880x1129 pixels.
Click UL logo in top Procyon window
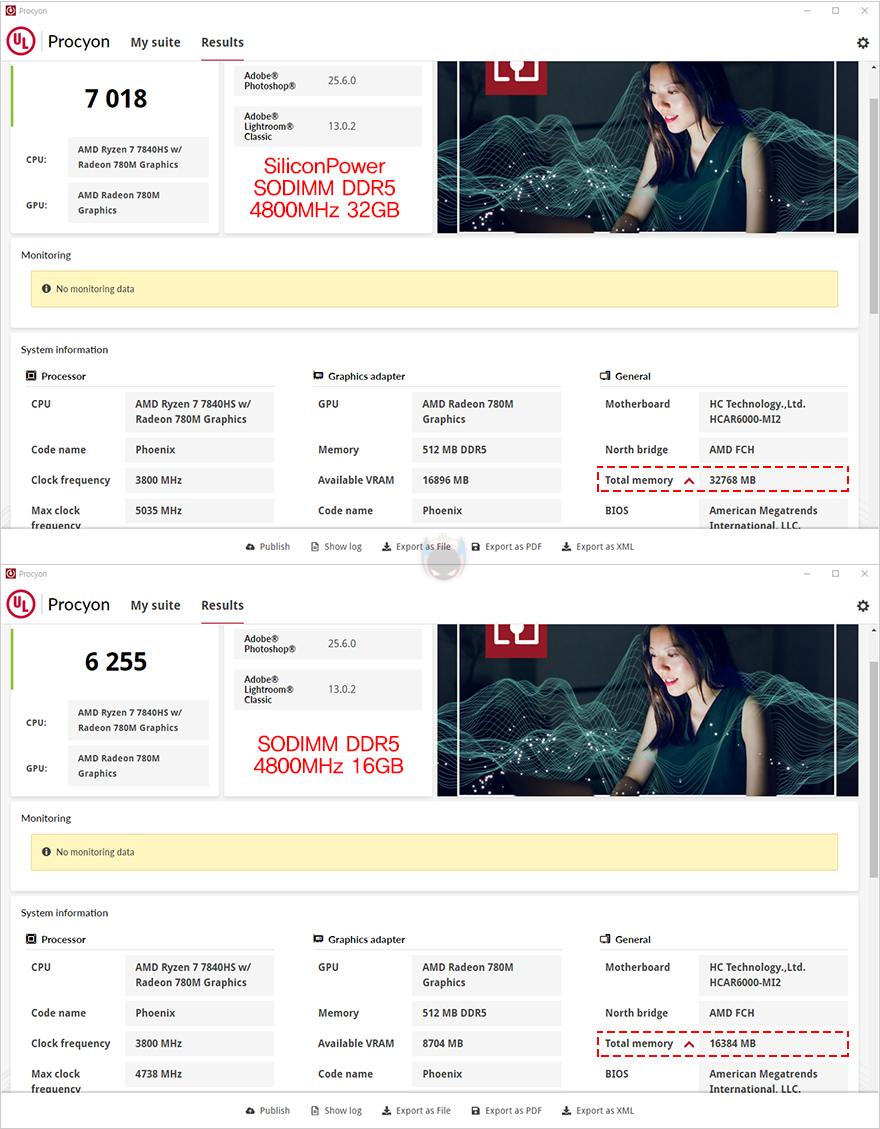click(21, 42)
